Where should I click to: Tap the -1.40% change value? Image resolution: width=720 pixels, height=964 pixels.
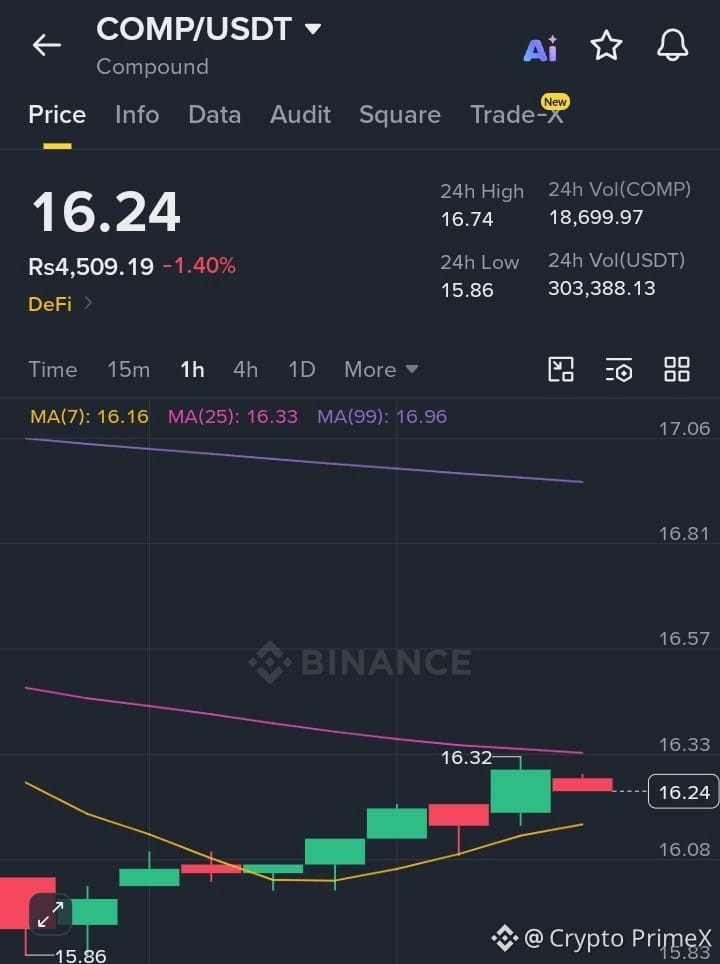tap(199, 266)
